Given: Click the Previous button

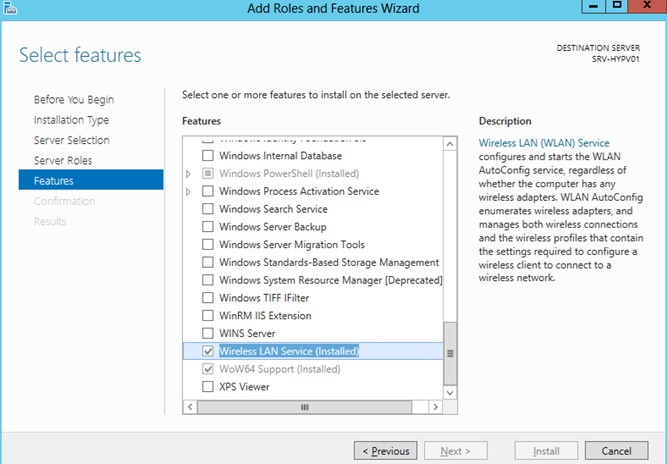Looking at the screenshot, I should [x=385, y=451].
